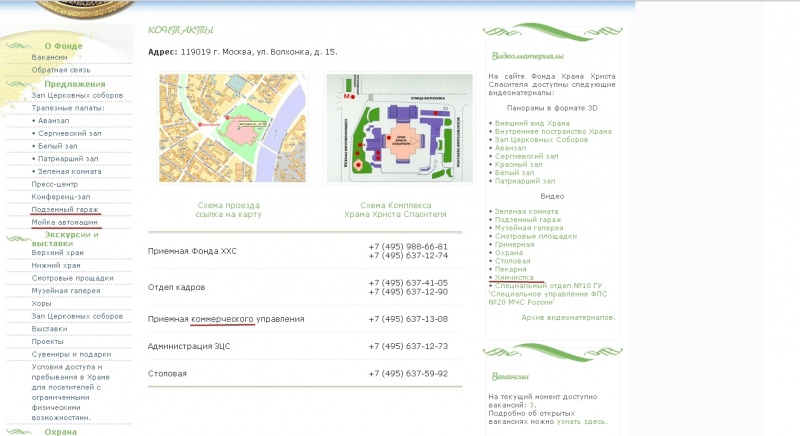Open Зеленая комната in the left menu
The image size is (800, 436).
click(69, 171)
